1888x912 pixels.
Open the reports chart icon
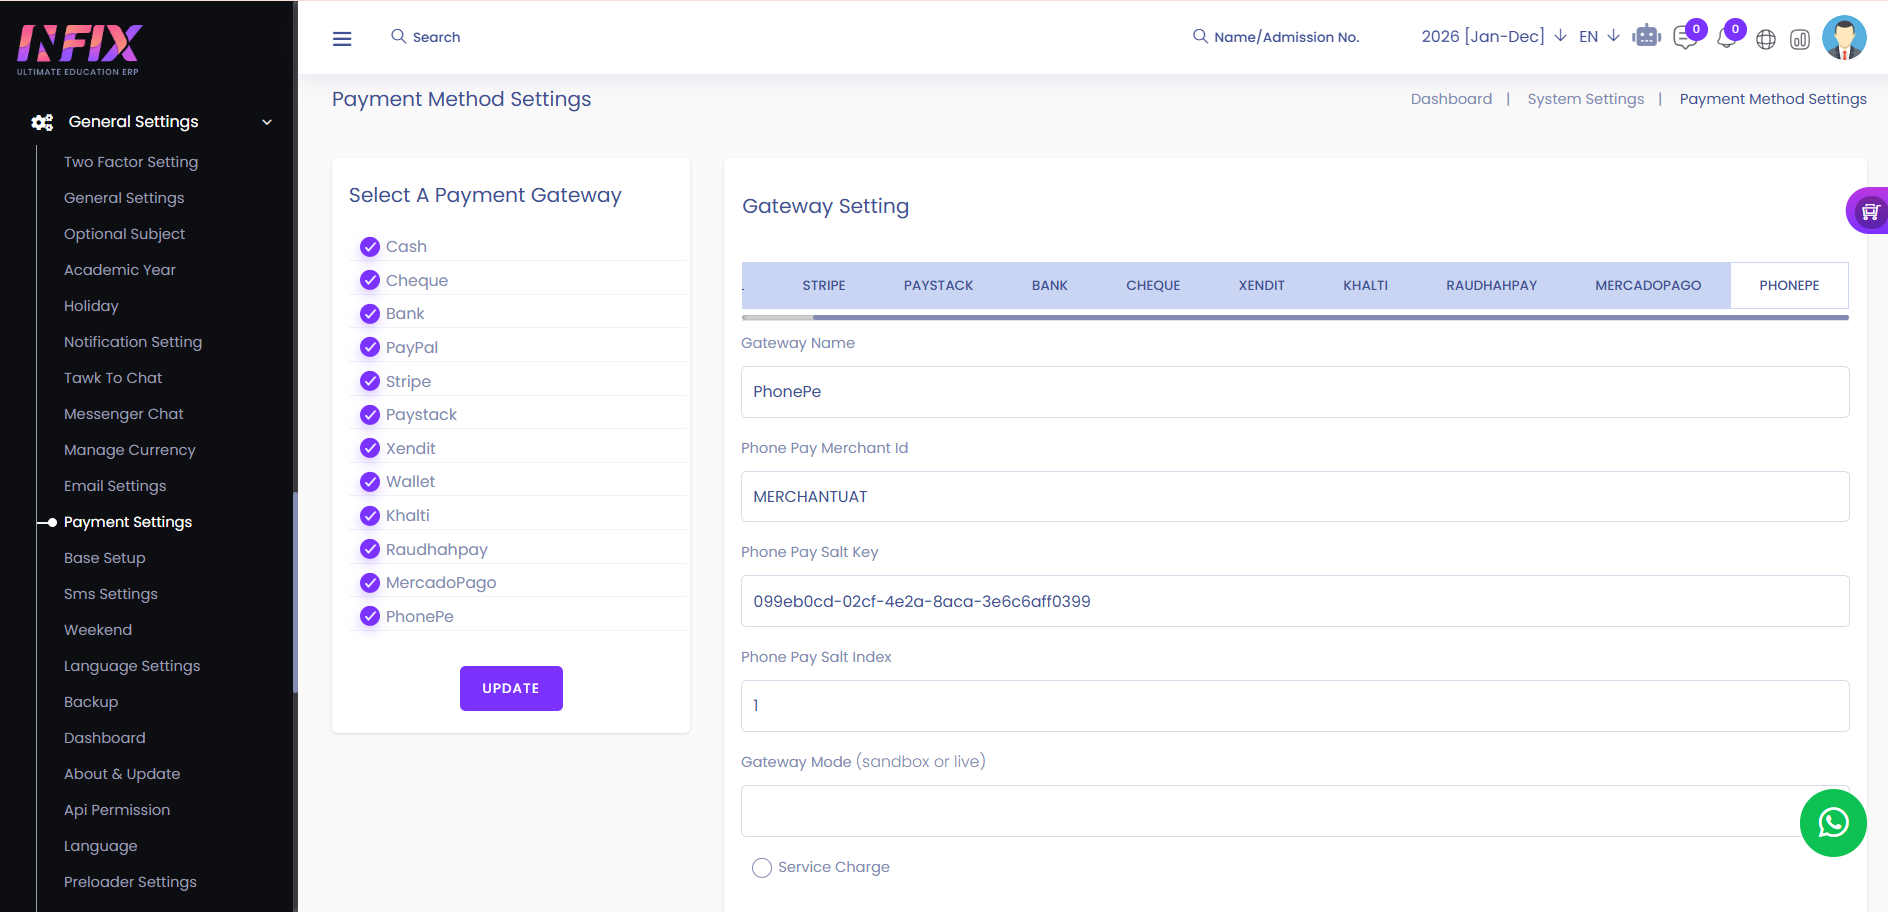pyautogui.click(x=1800, y=39)
